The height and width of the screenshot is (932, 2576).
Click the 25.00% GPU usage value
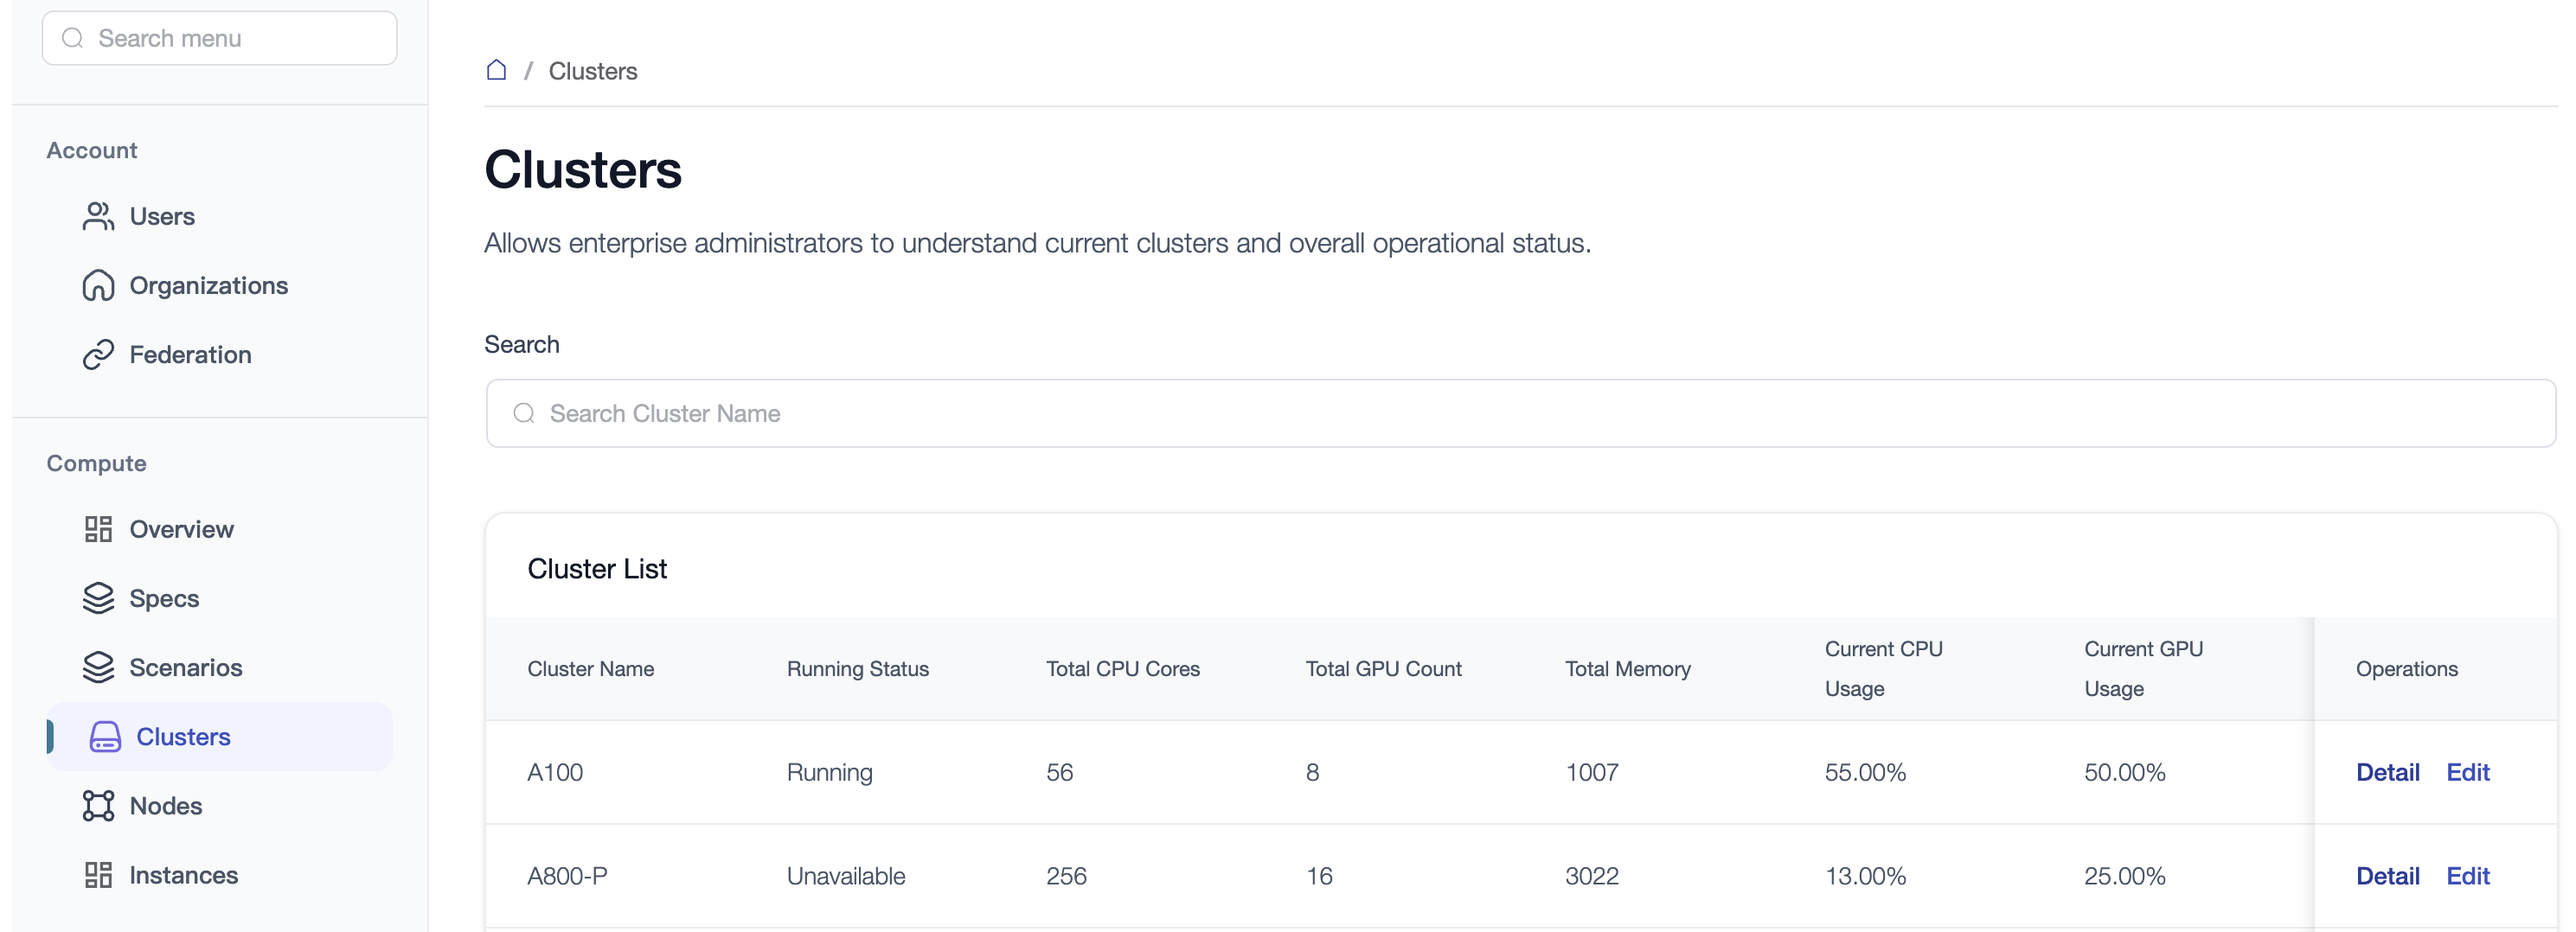(2124, 876)
